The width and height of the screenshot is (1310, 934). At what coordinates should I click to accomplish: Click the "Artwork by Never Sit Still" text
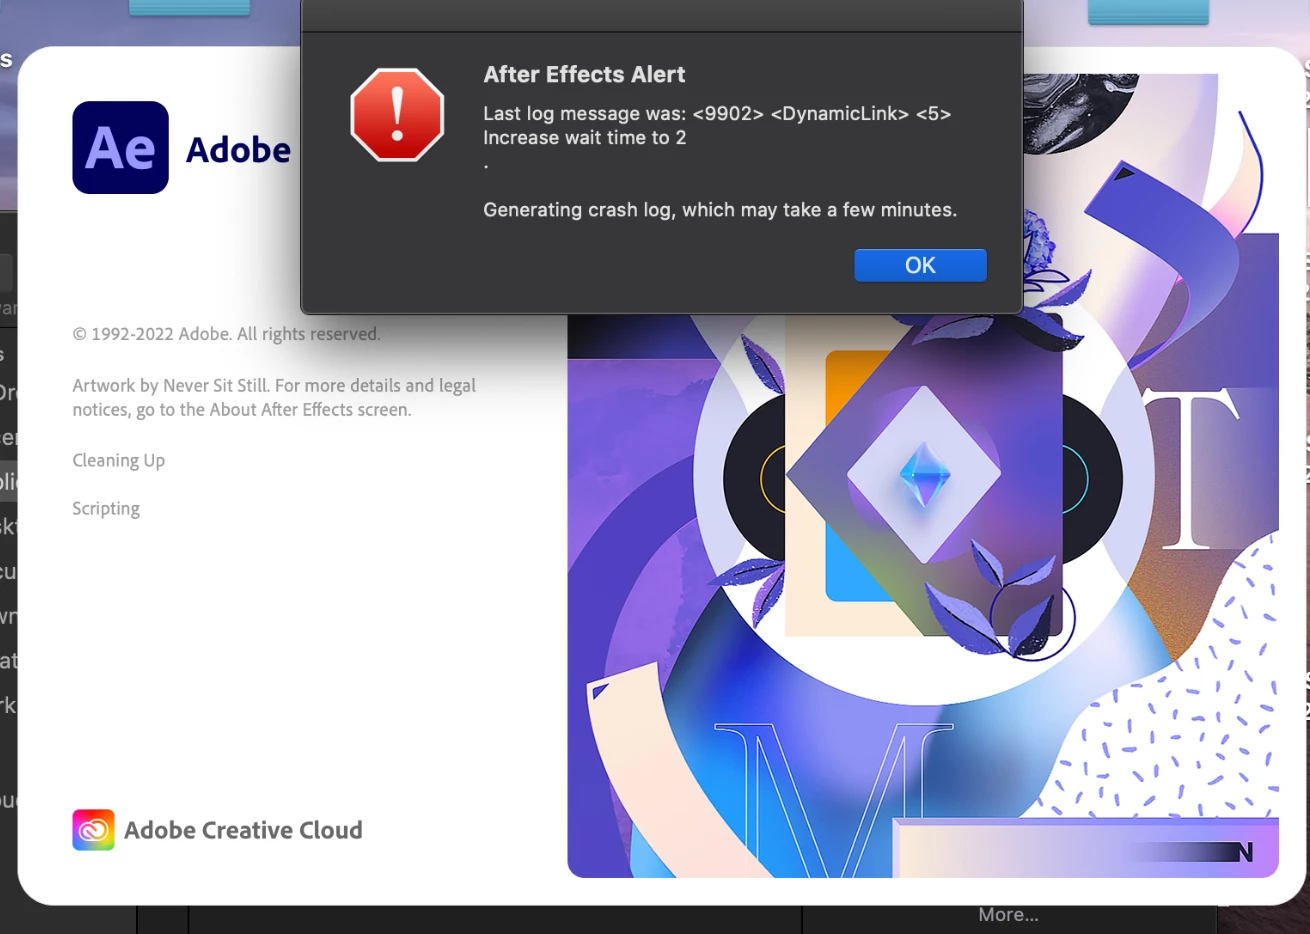click(274, 397)
